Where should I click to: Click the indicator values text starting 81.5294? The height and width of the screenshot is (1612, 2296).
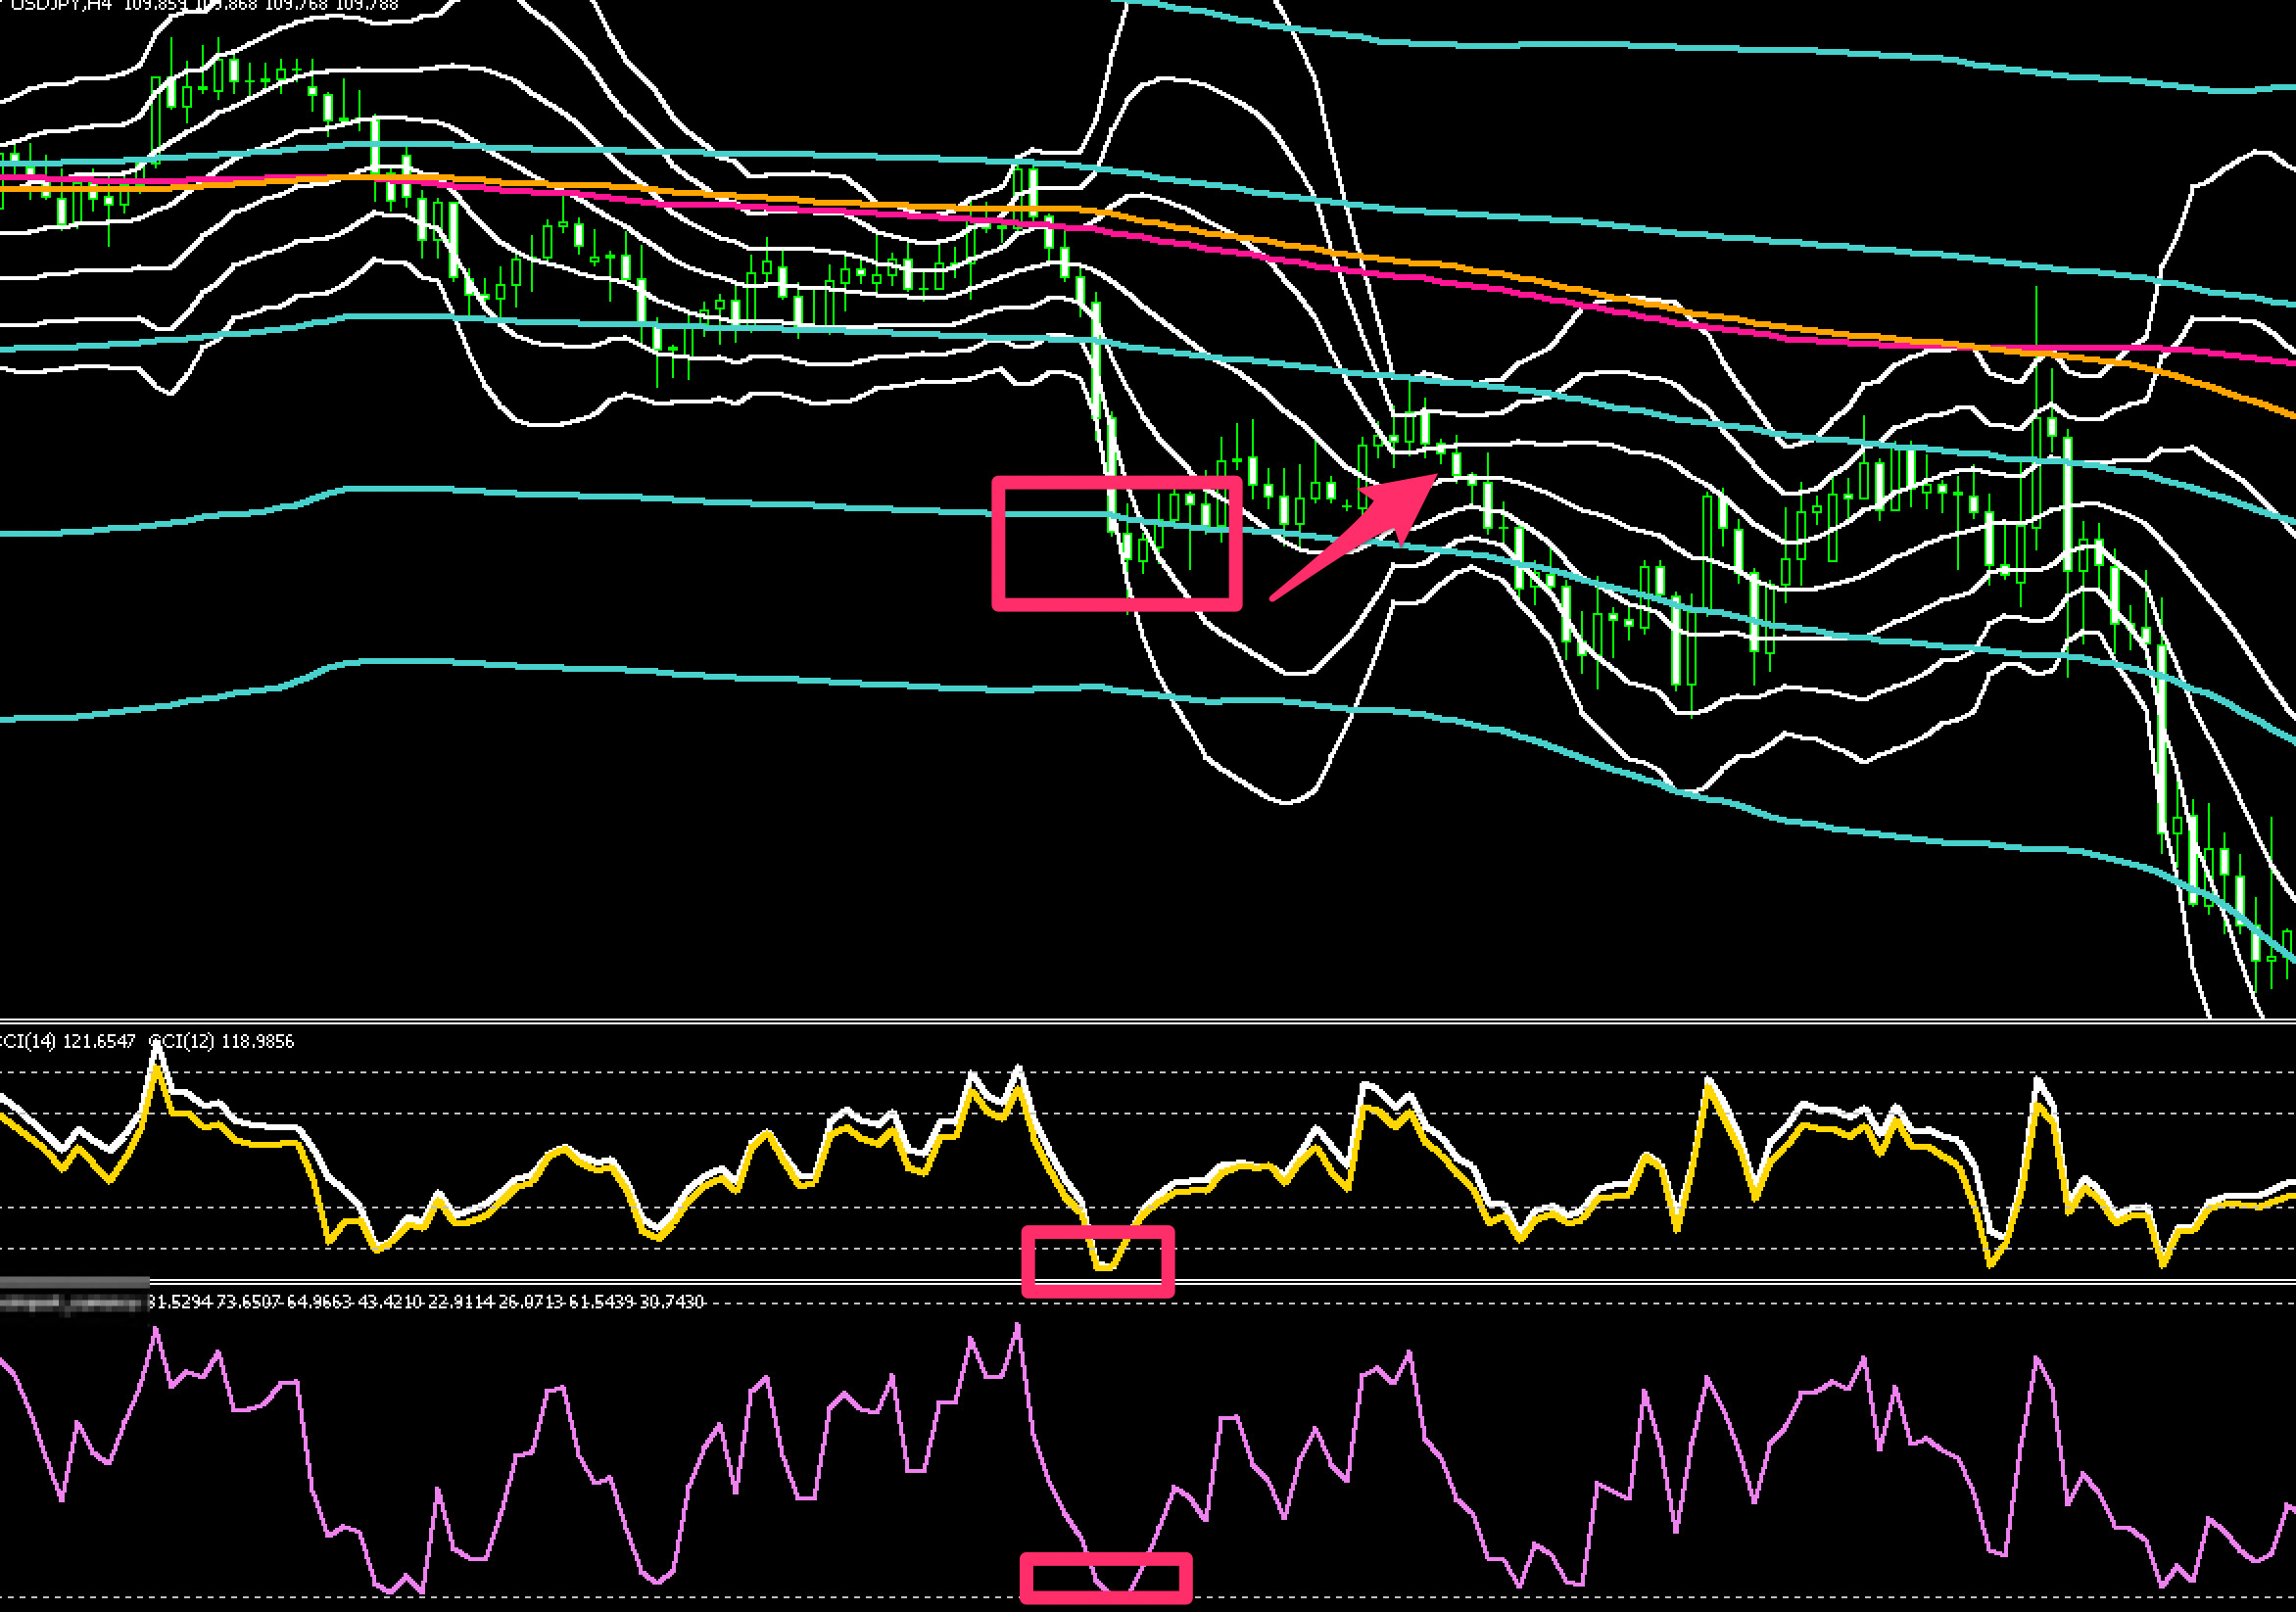click(x=426, y=1301)
